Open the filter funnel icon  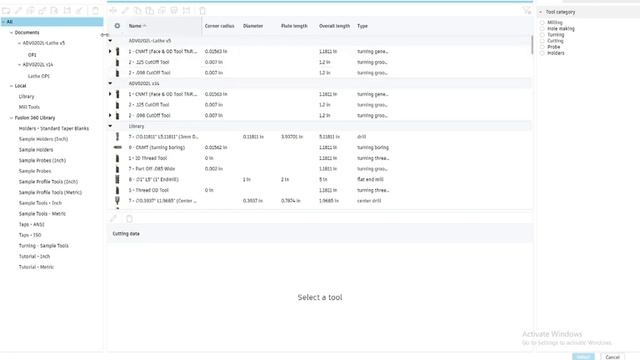coord(527,11)
